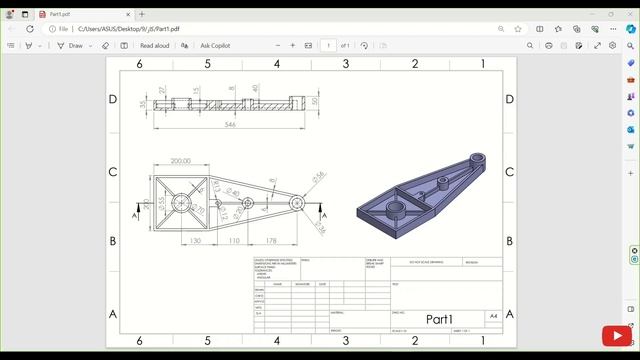Select the Draw tool
The width and height of the screenshot is (640, 360).
click(x=70, y=46)
